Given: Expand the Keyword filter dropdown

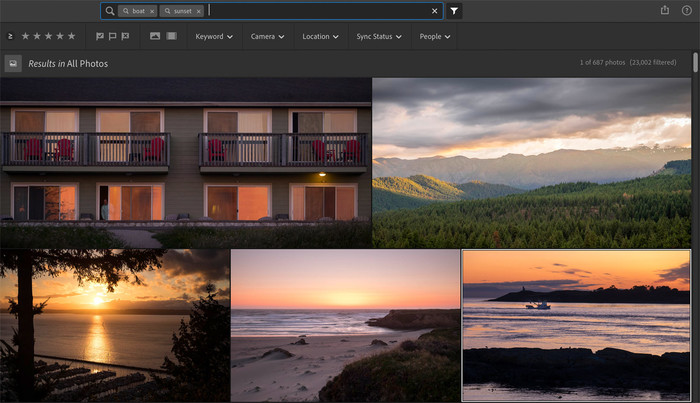Looking at the screenshot, I should (214, 36).
